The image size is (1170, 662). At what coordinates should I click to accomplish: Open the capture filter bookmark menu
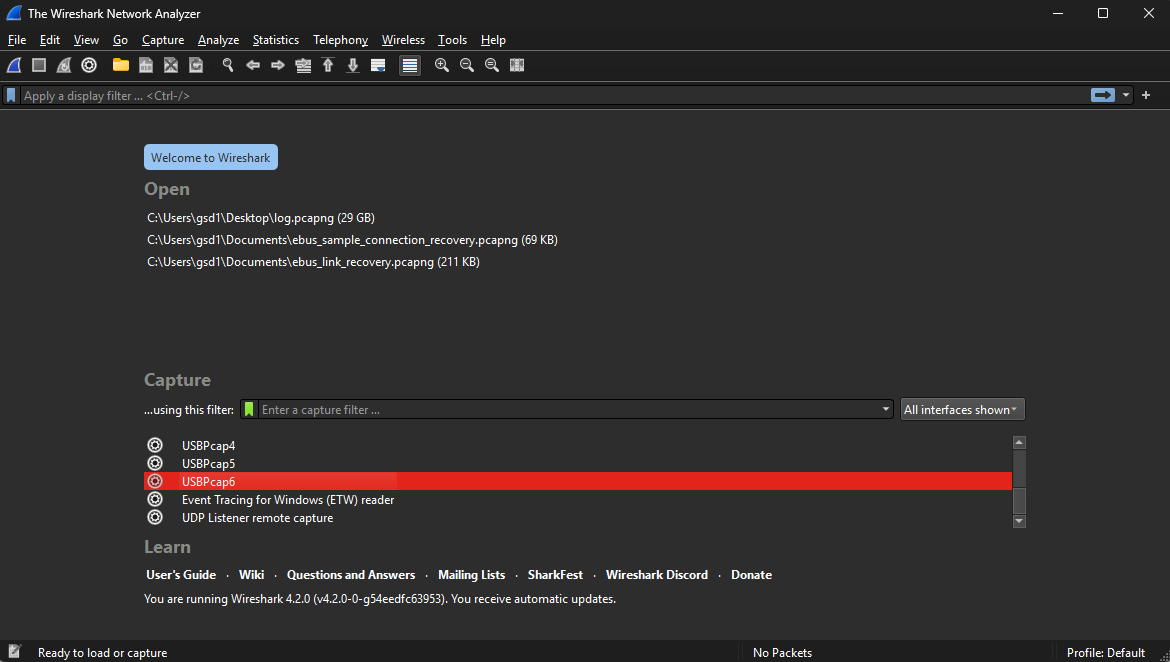click(x=249, y=410)
